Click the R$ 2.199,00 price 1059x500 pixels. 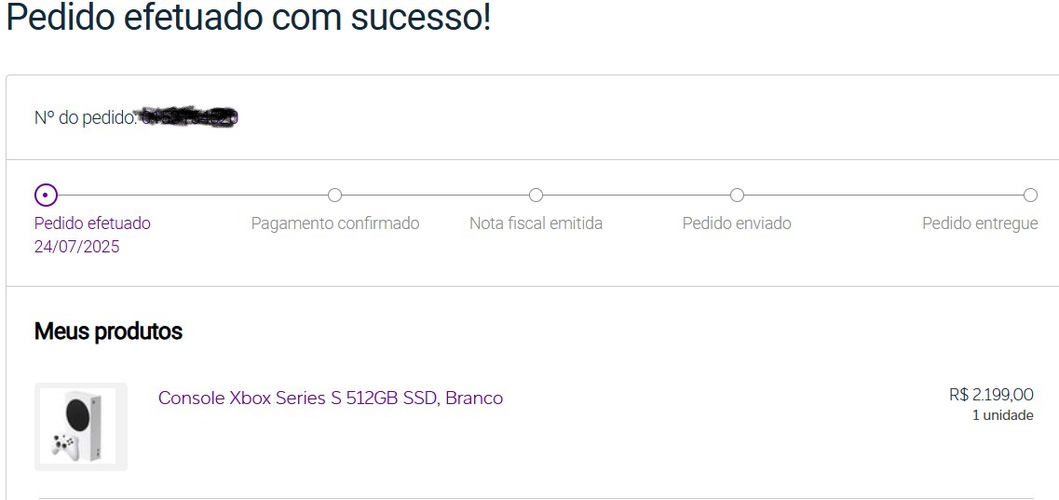pyautogui.click(x=991, y=395)
